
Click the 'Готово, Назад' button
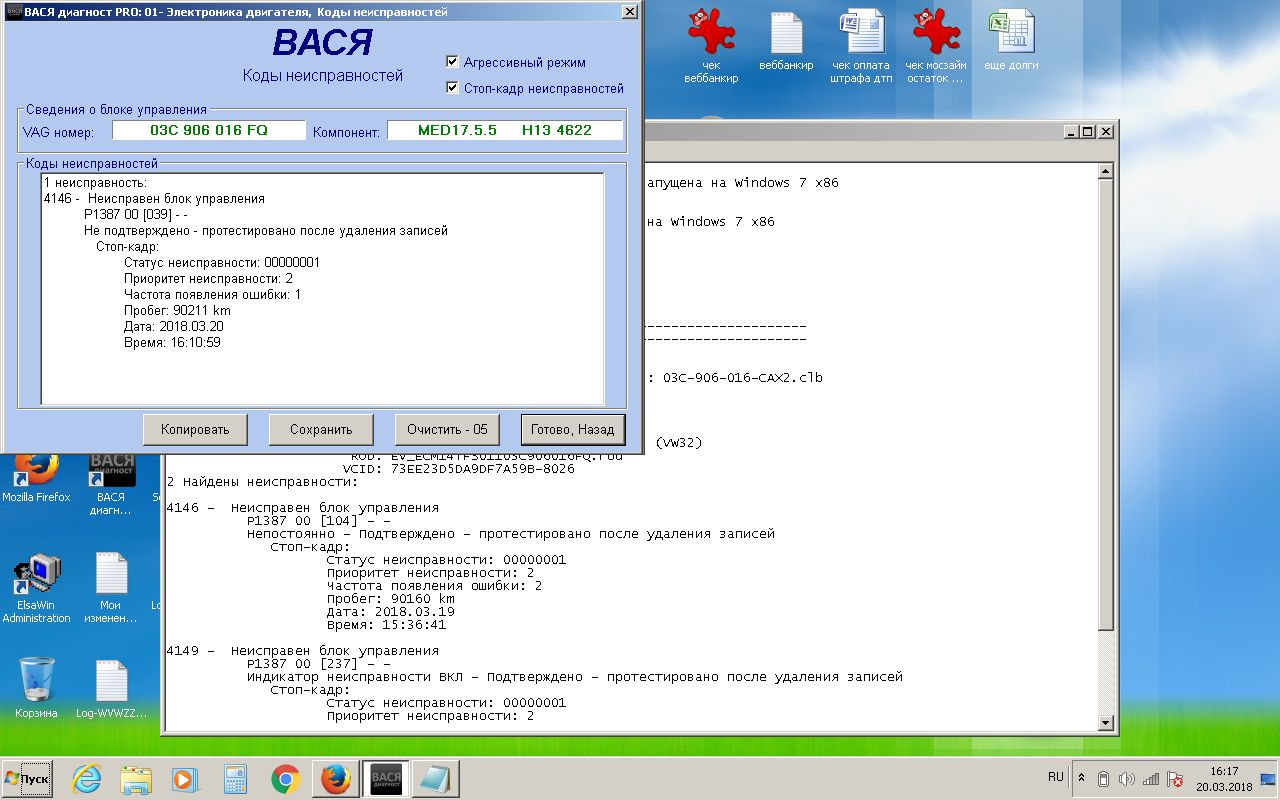click(x=573, y=430)
